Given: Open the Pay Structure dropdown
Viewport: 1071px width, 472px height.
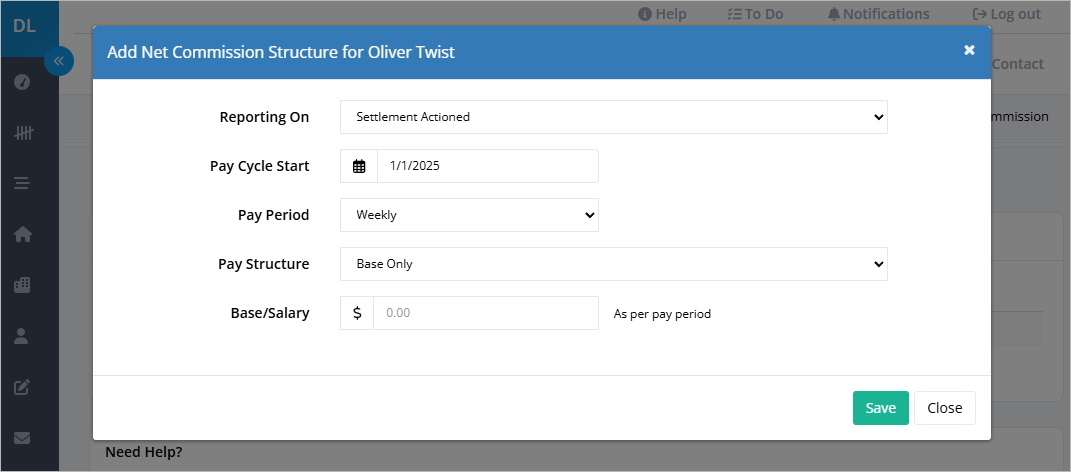Looking at the screenshot, I should (x=613, y=264).
